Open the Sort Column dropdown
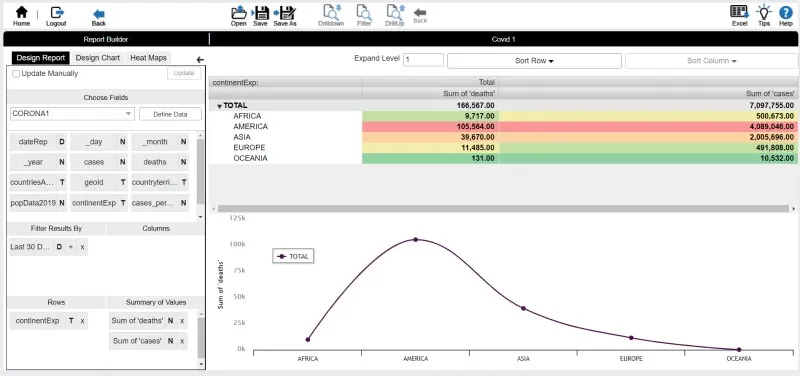The height and width of the screenshot is (376, 800). pos(712,61)
